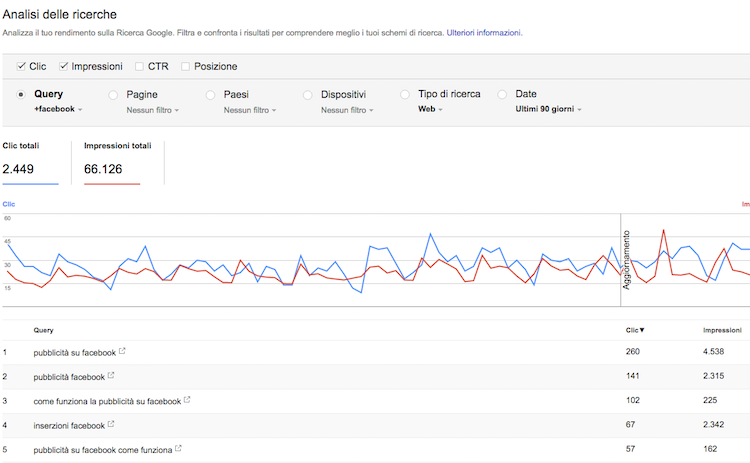Select the Dispositivi radio button

coord(308,95)
